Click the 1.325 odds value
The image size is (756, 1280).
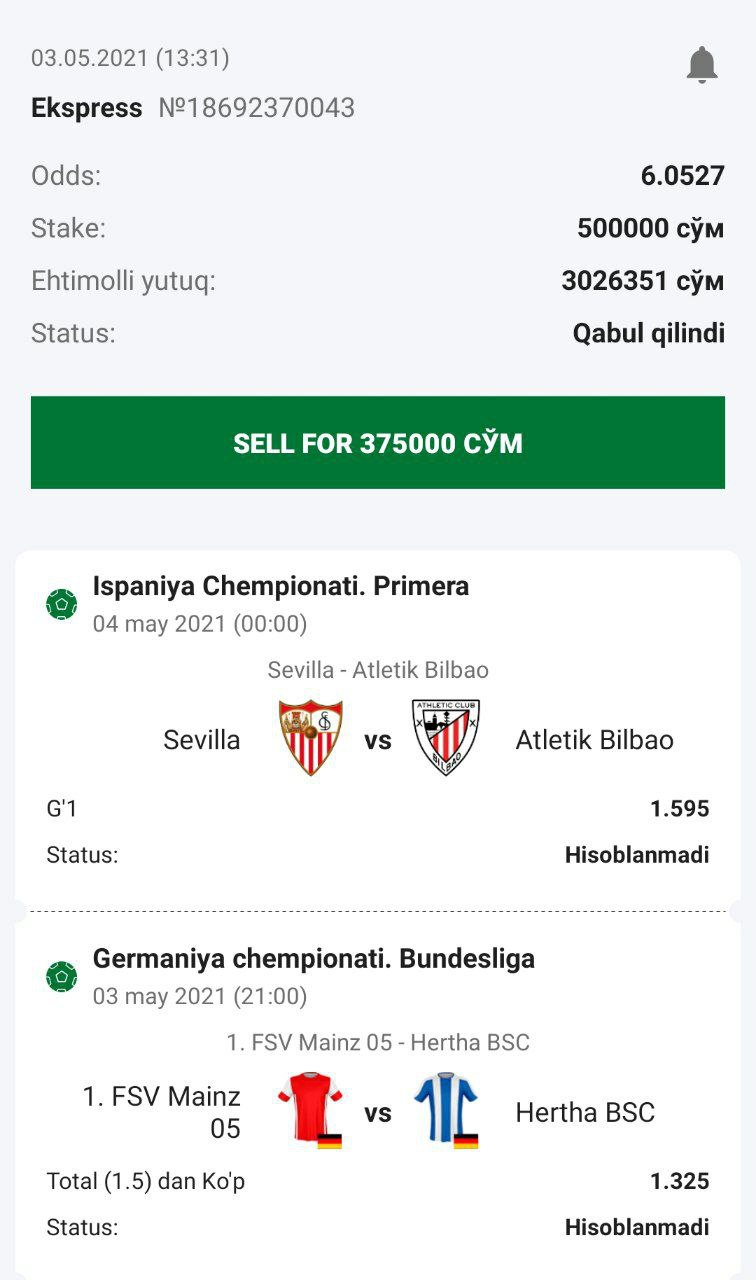(679, 1181)
